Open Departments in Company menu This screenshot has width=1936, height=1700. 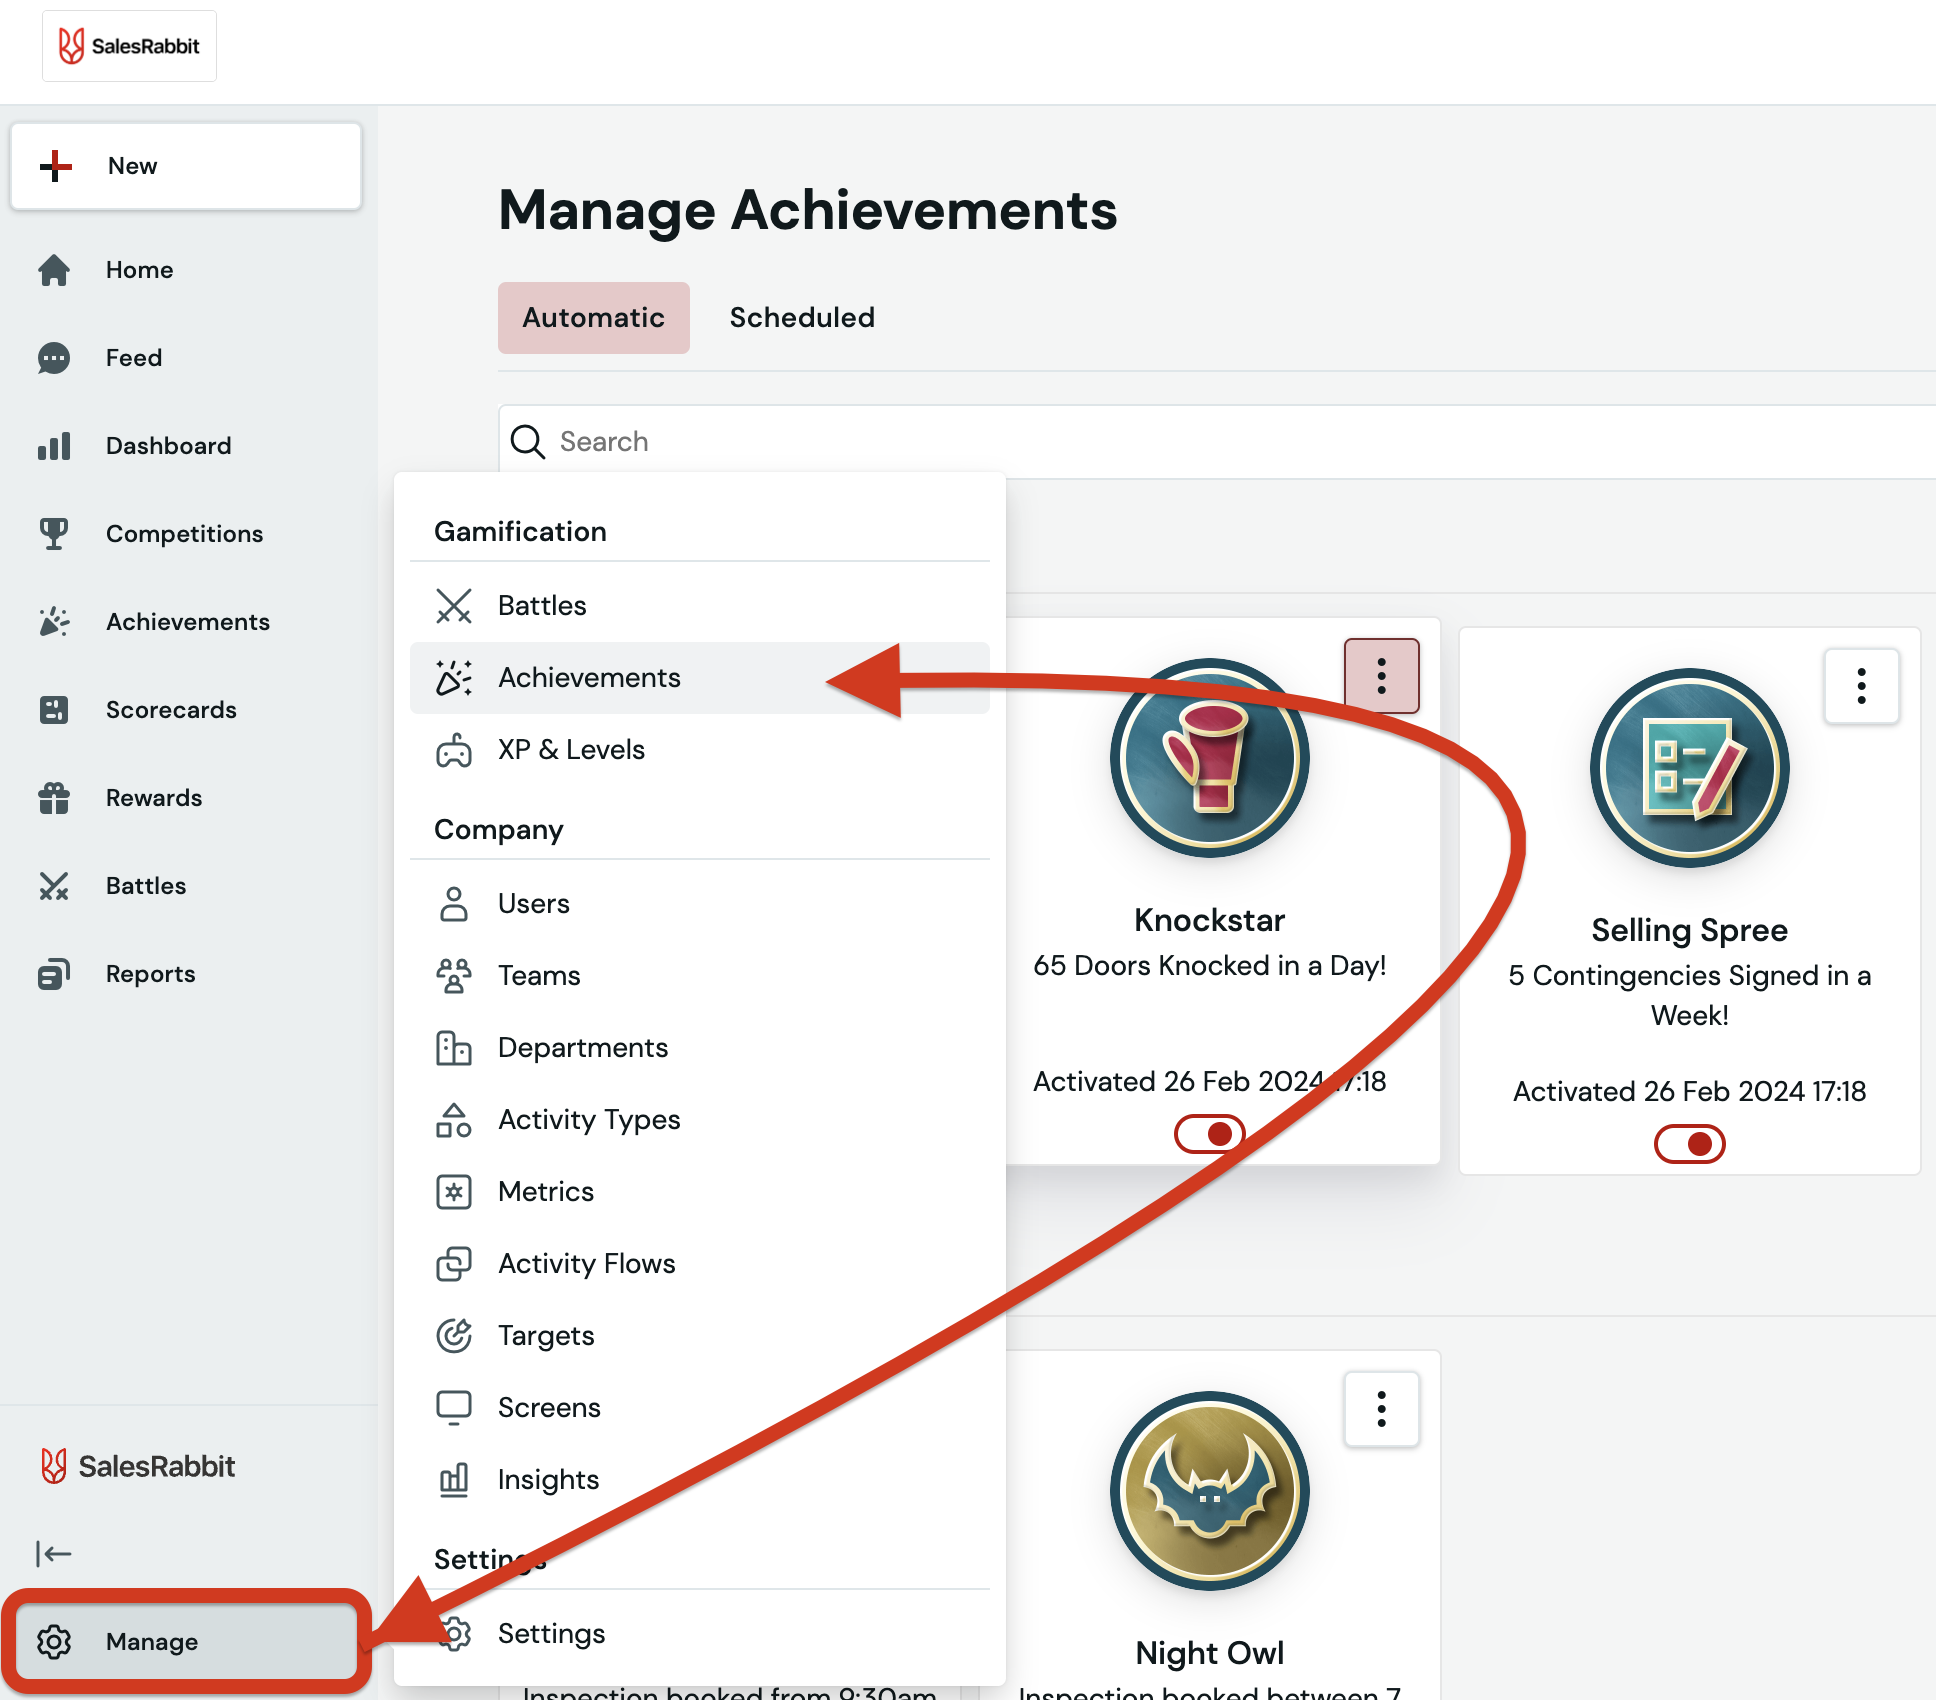[x=700, y=1048]
